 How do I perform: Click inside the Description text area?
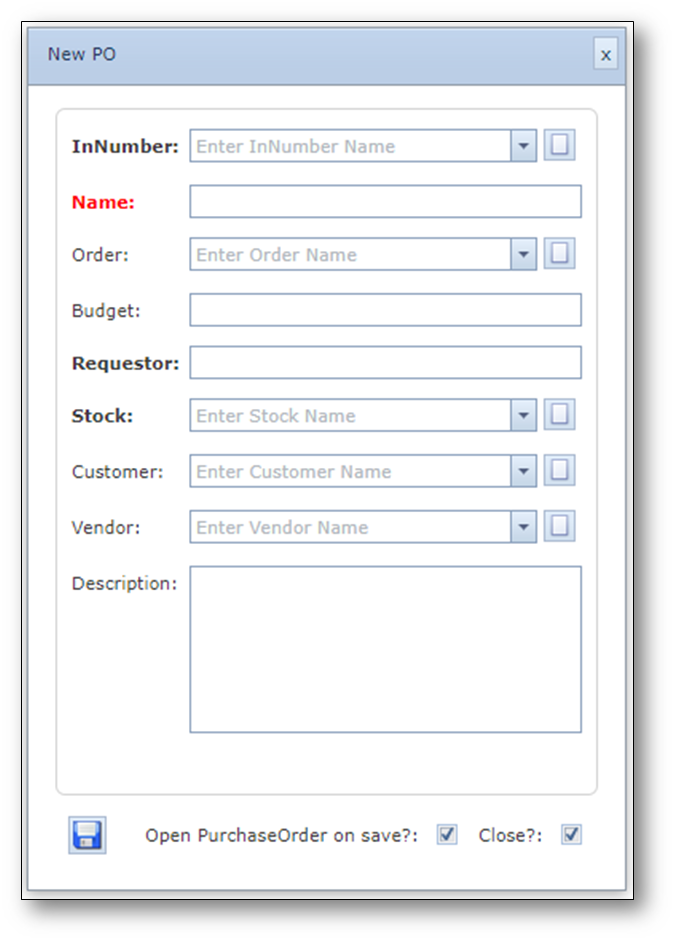(x=385, y=649)
